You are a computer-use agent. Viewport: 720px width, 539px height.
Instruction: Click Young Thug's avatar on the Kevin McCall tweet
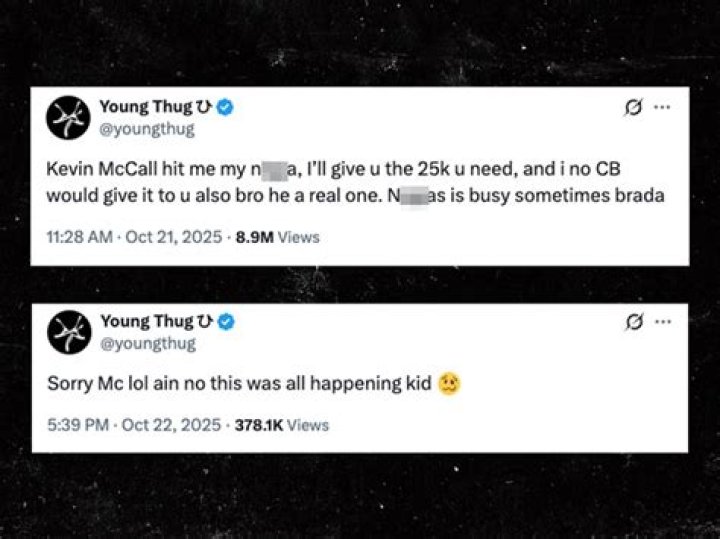click(67, 119)
